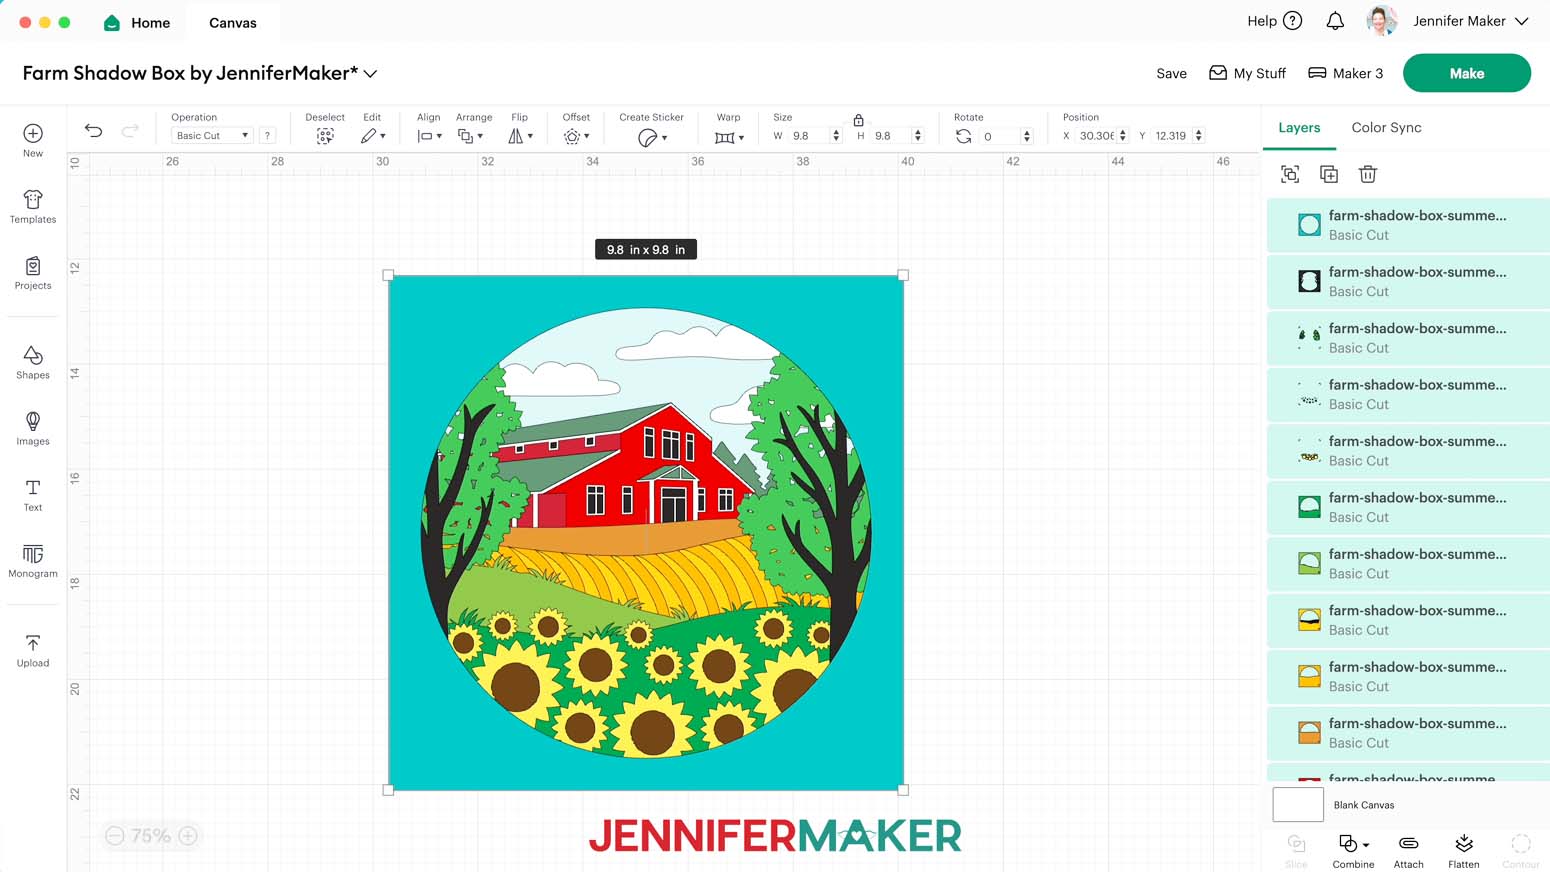Switch to the Color Sync tab
This screenshot has height=872, width=1550.
point(1386,127)
